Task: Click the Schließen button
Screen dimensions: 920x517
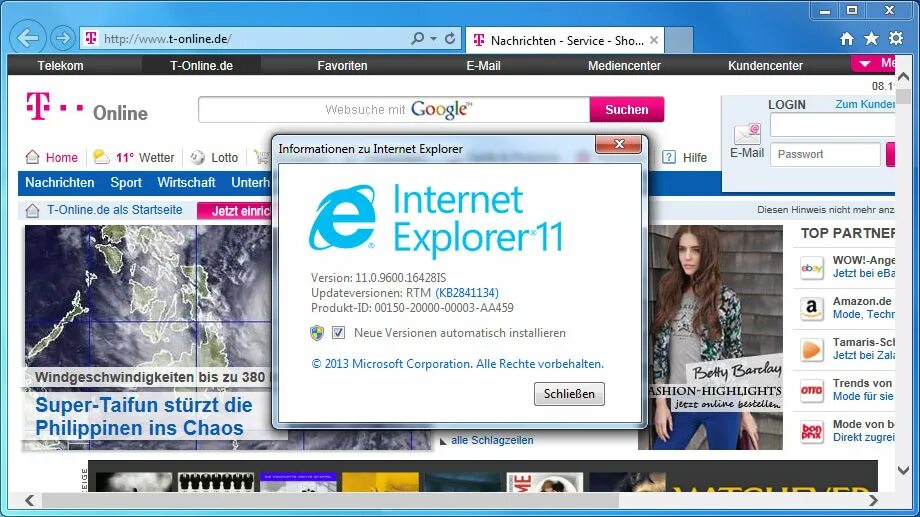Action: (569, 394)
